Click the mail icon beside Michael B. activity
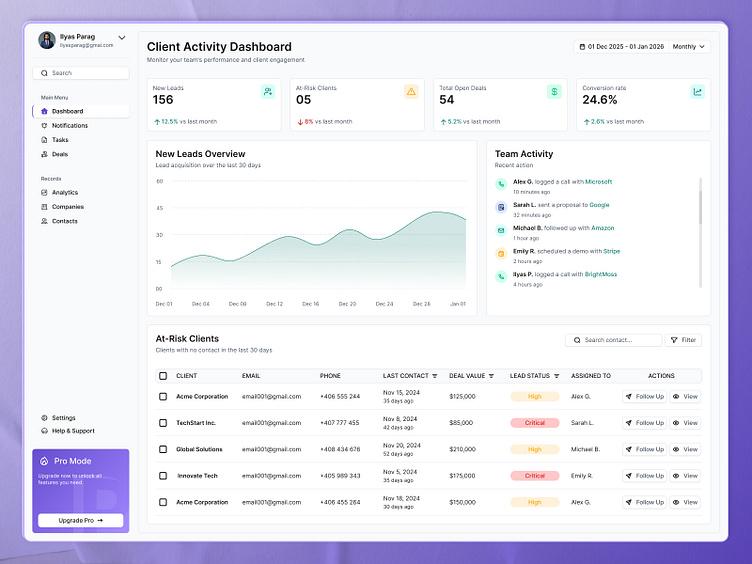This screenshot has width=752, height=564. coord(501,231)
